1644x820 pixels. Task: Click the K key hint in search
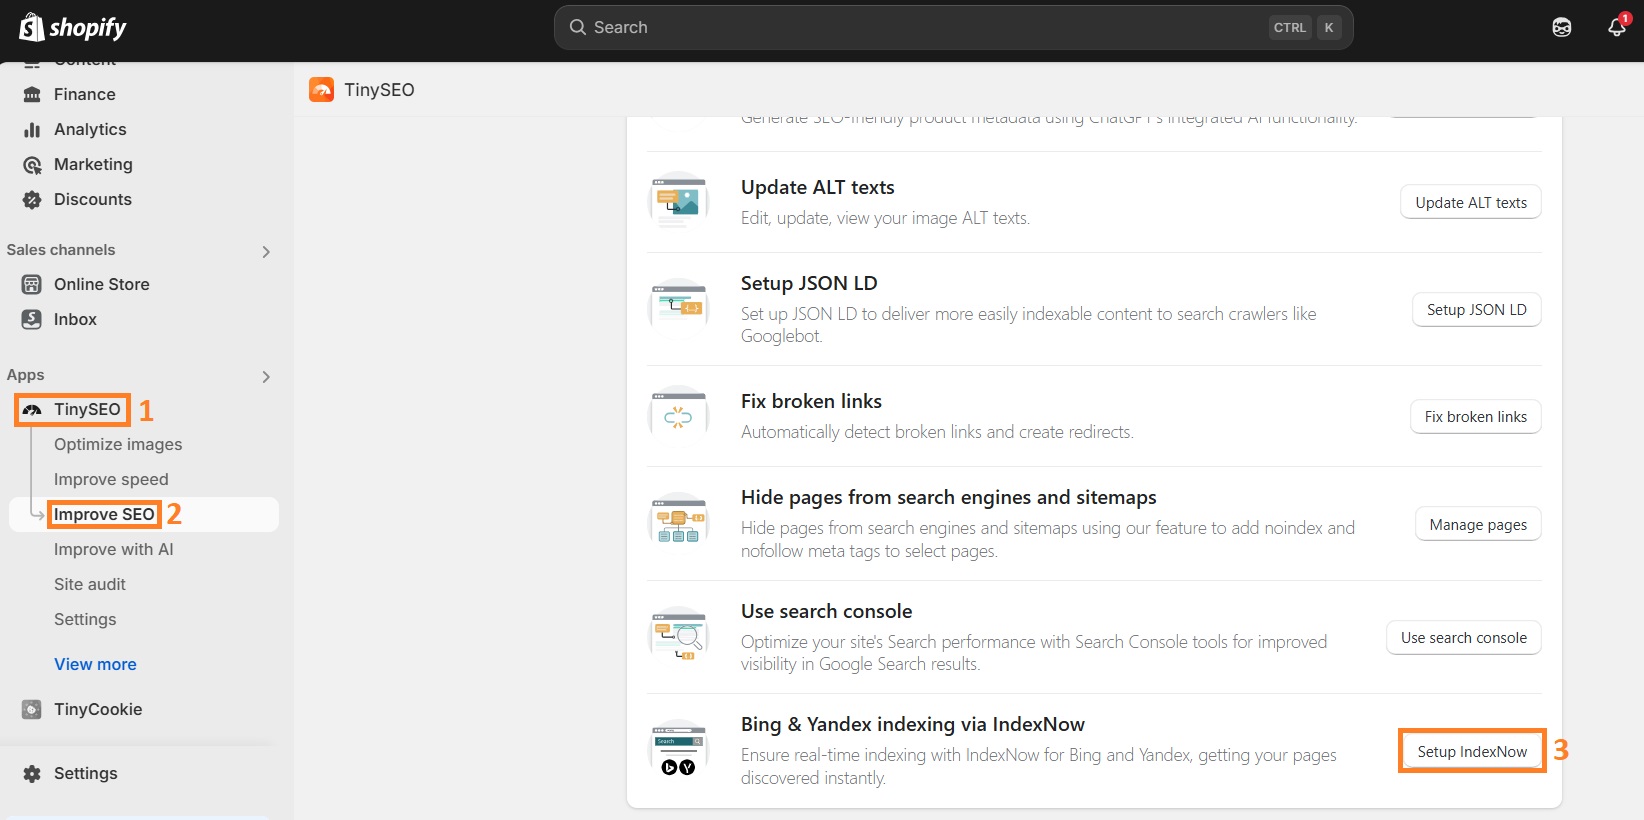pos(1329,27)
